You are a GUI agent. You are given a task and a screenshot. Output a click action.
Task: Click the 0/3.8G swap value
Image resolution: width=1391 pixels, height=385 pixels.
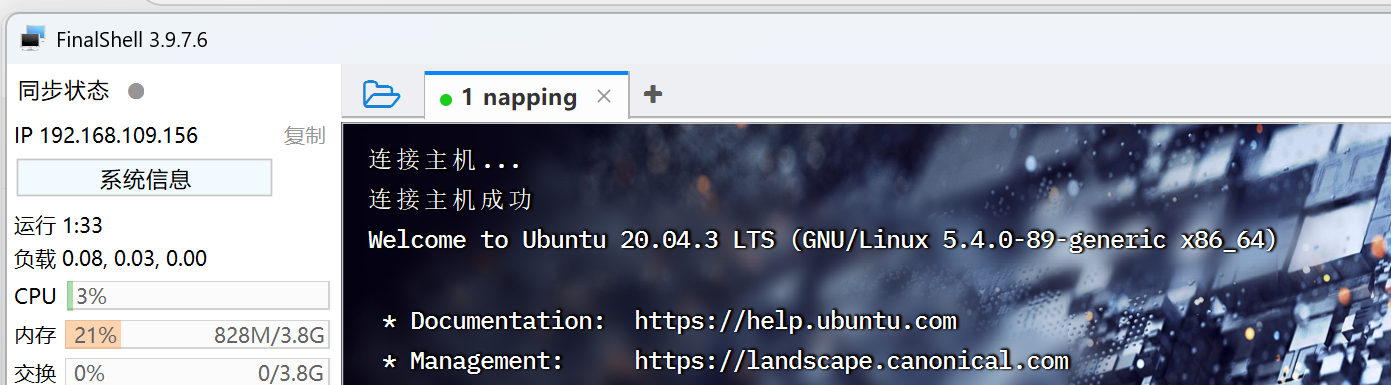(291, 374)
